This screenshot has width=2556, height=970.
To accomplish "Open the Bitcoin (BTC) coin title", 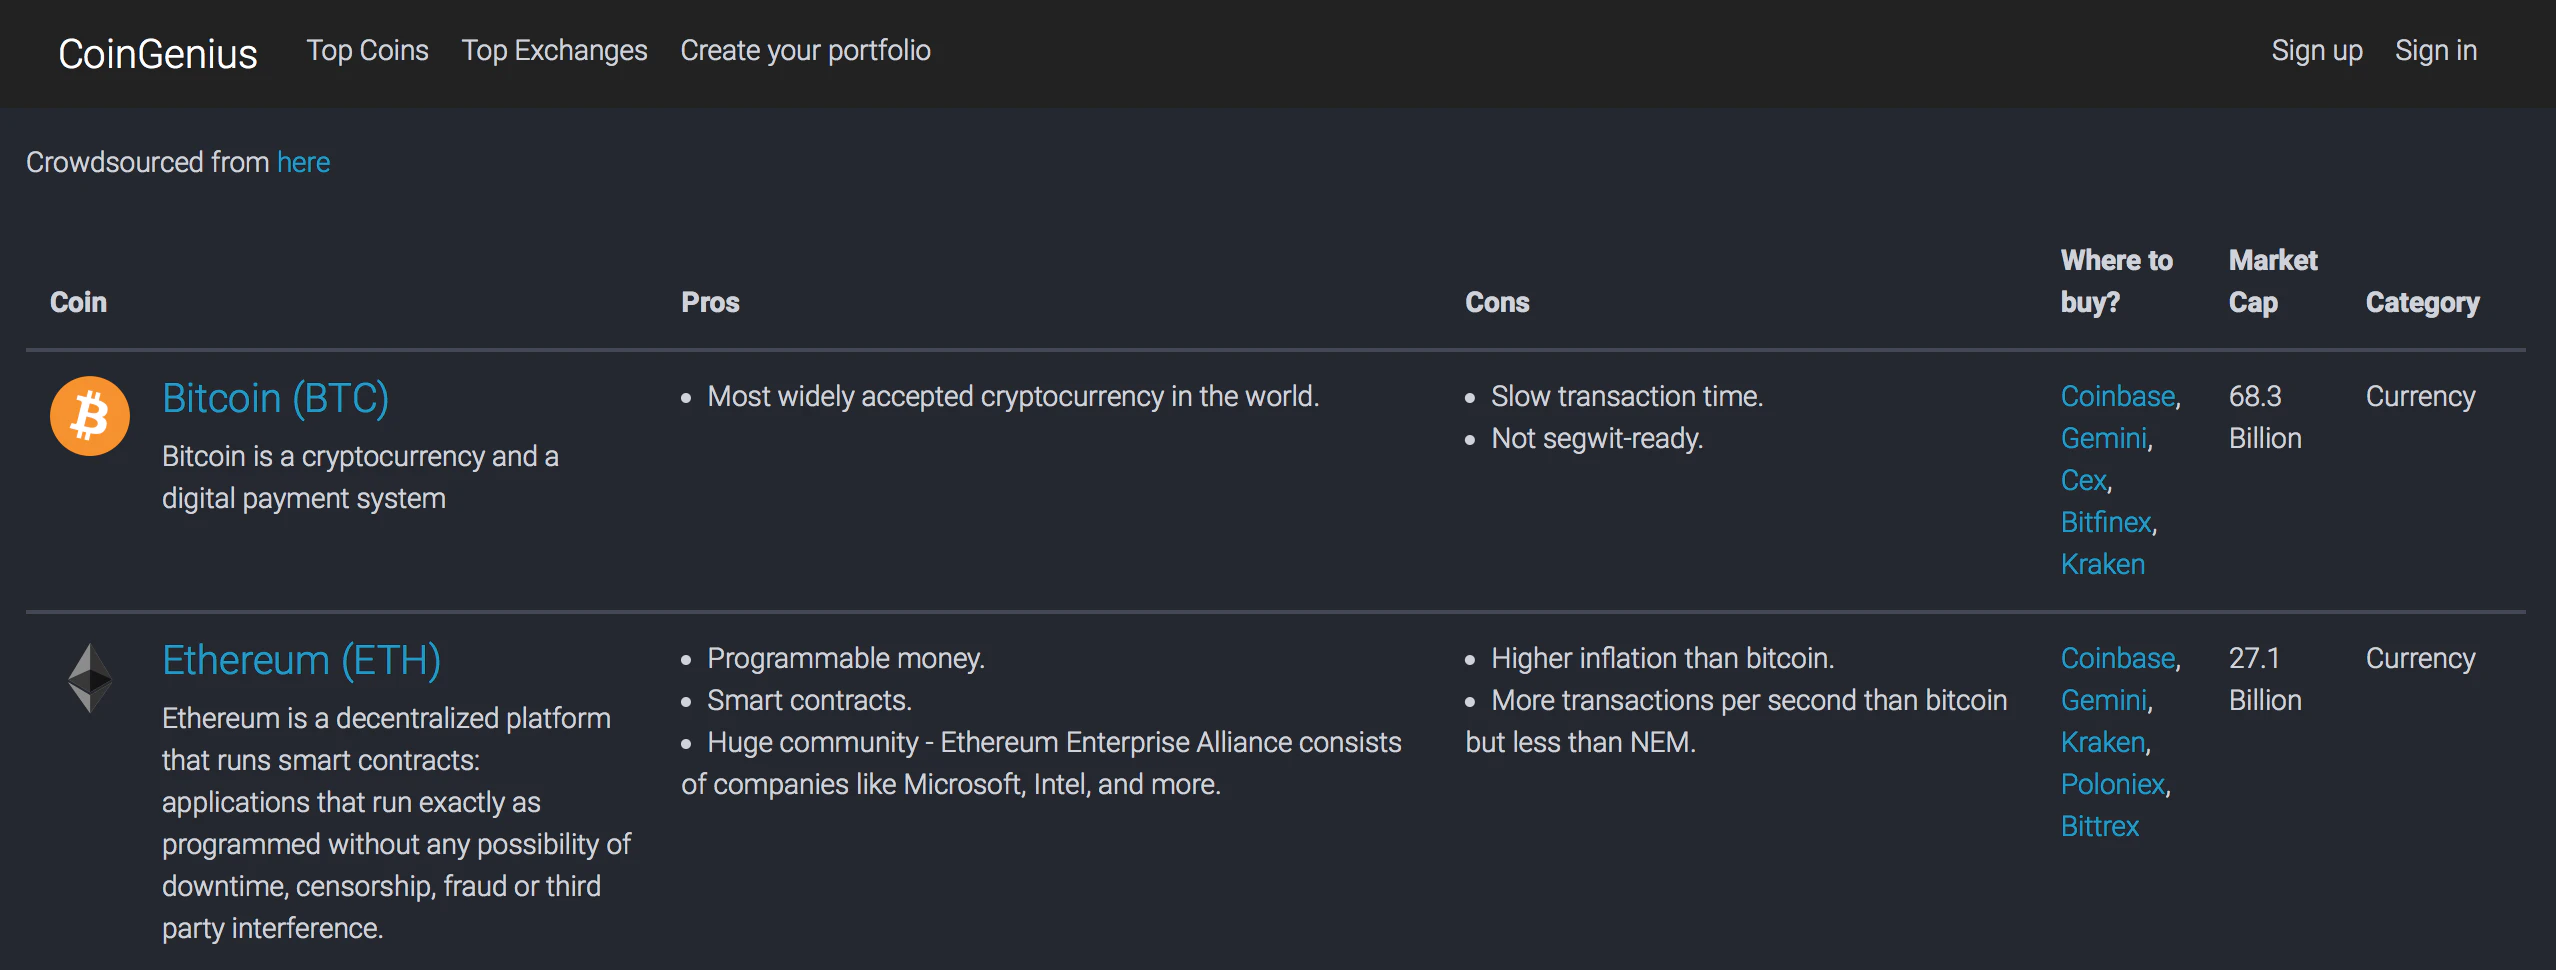I will [x=275, y=398].
